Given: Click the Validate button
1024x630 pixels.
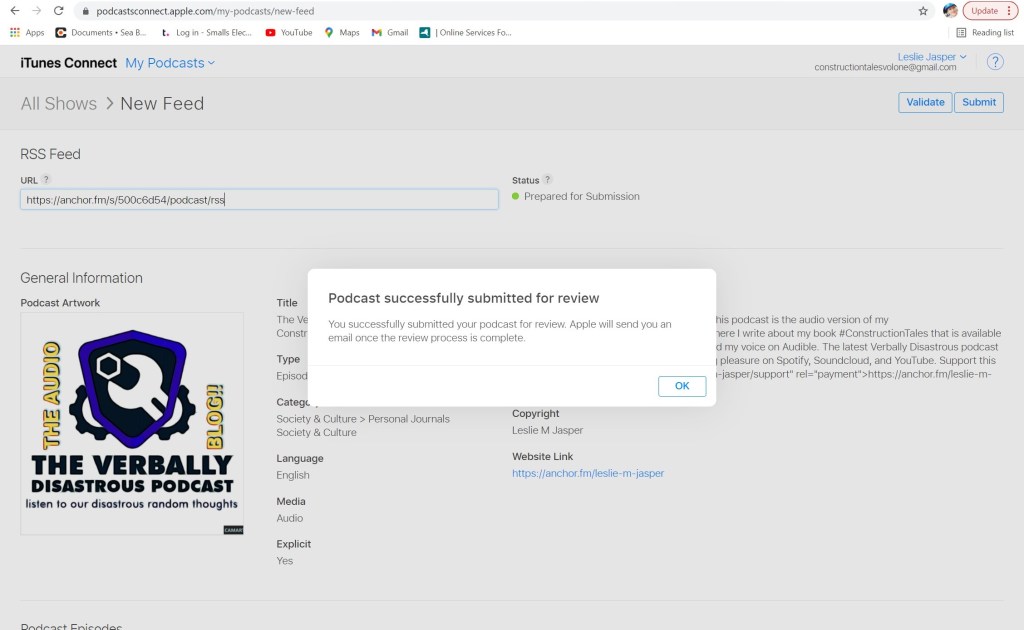Looking at the screenshot, I should [x=925, y=102].
